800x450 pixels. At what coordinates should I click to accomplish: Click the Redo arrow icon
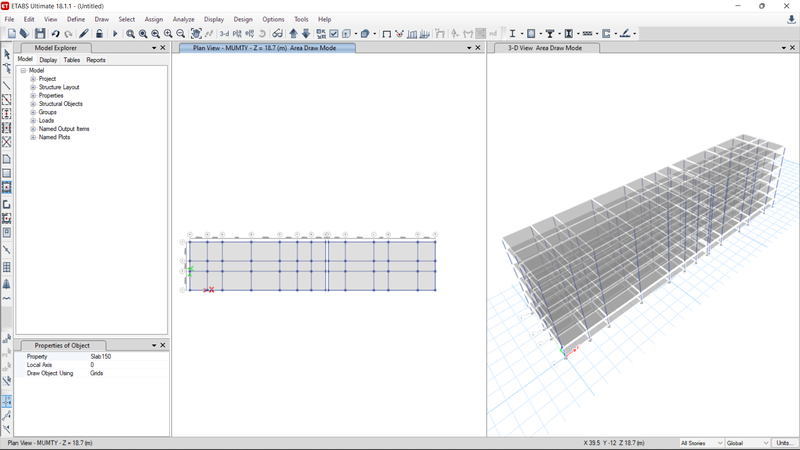[x=68, y=34]
